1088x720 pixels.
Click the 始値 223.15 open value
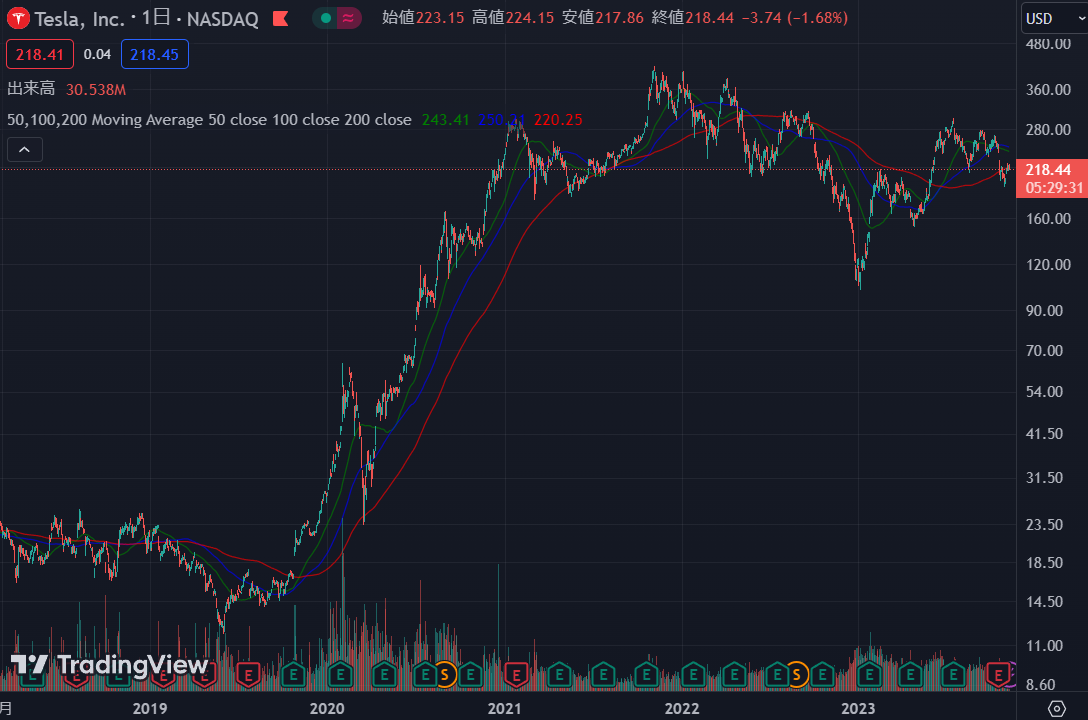(423, 18)
